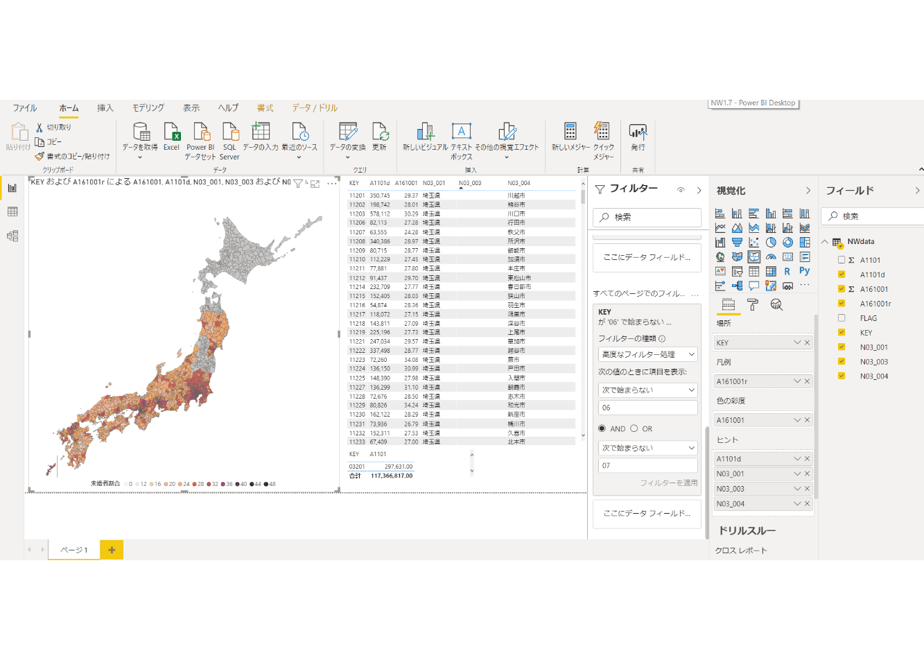The height and width of the screenshot is (660, 924).
Task: Click the Format Painter (書式のコピー/貼り付け) icon
Action: 39,156
